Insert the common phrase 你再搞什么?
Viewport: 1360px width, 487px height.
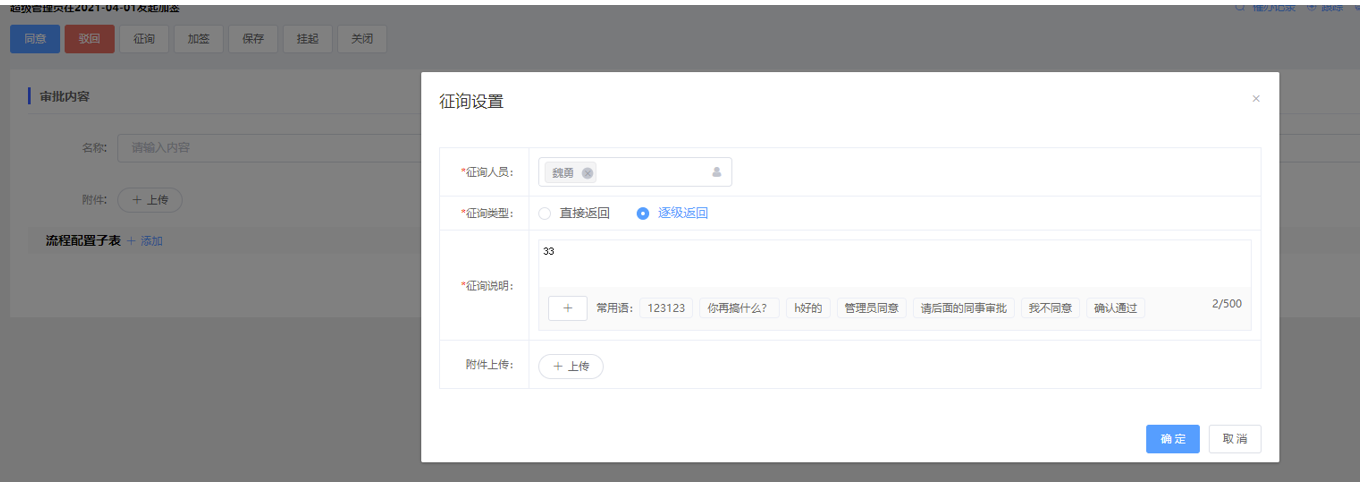click(738, 308)
